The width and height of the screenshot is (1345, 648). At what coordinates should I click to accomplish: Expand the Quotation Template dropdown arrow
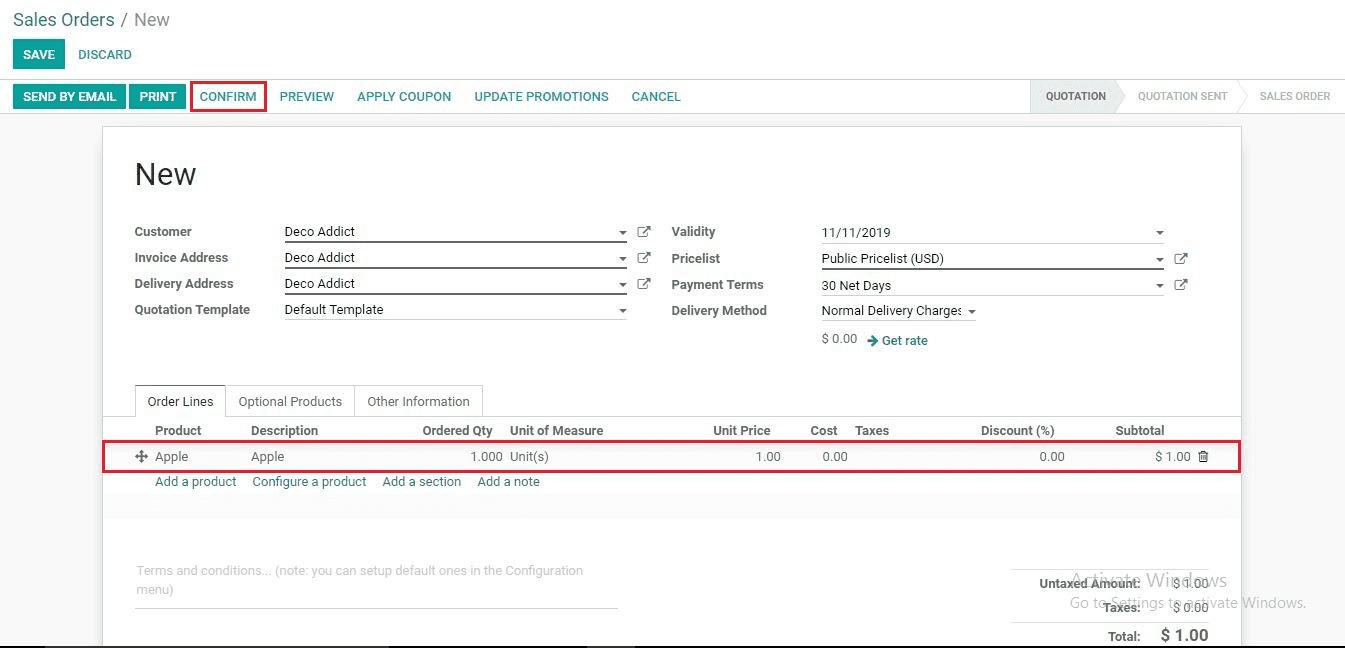[x=622, y=311]
